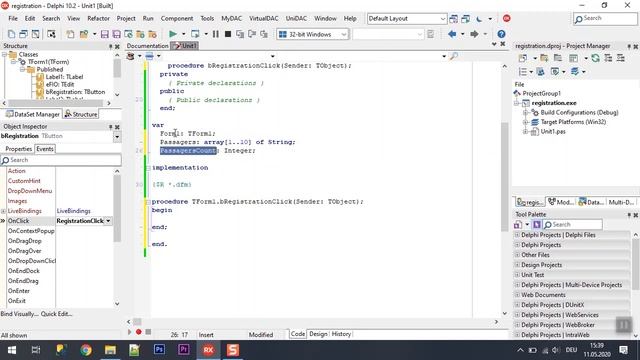Open the Component menu
This screenshot has width=640, height=360.
[177, 19]
